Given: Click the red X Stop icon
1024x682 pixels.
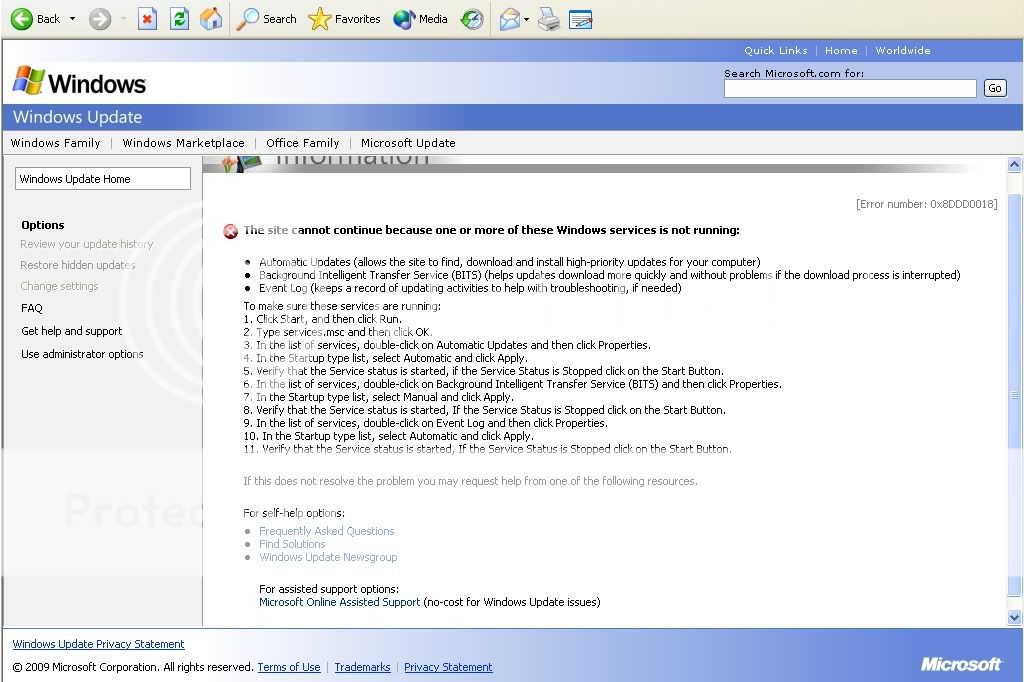Looking at the screenshot, I should click(148, 19).
